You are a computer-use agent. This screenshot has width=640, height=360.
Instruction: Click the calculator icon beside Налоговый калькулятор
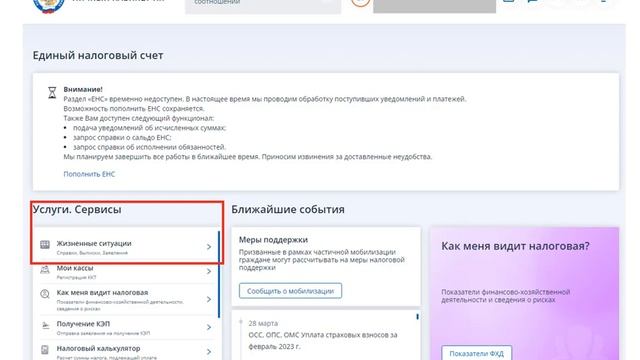(45, 350)
